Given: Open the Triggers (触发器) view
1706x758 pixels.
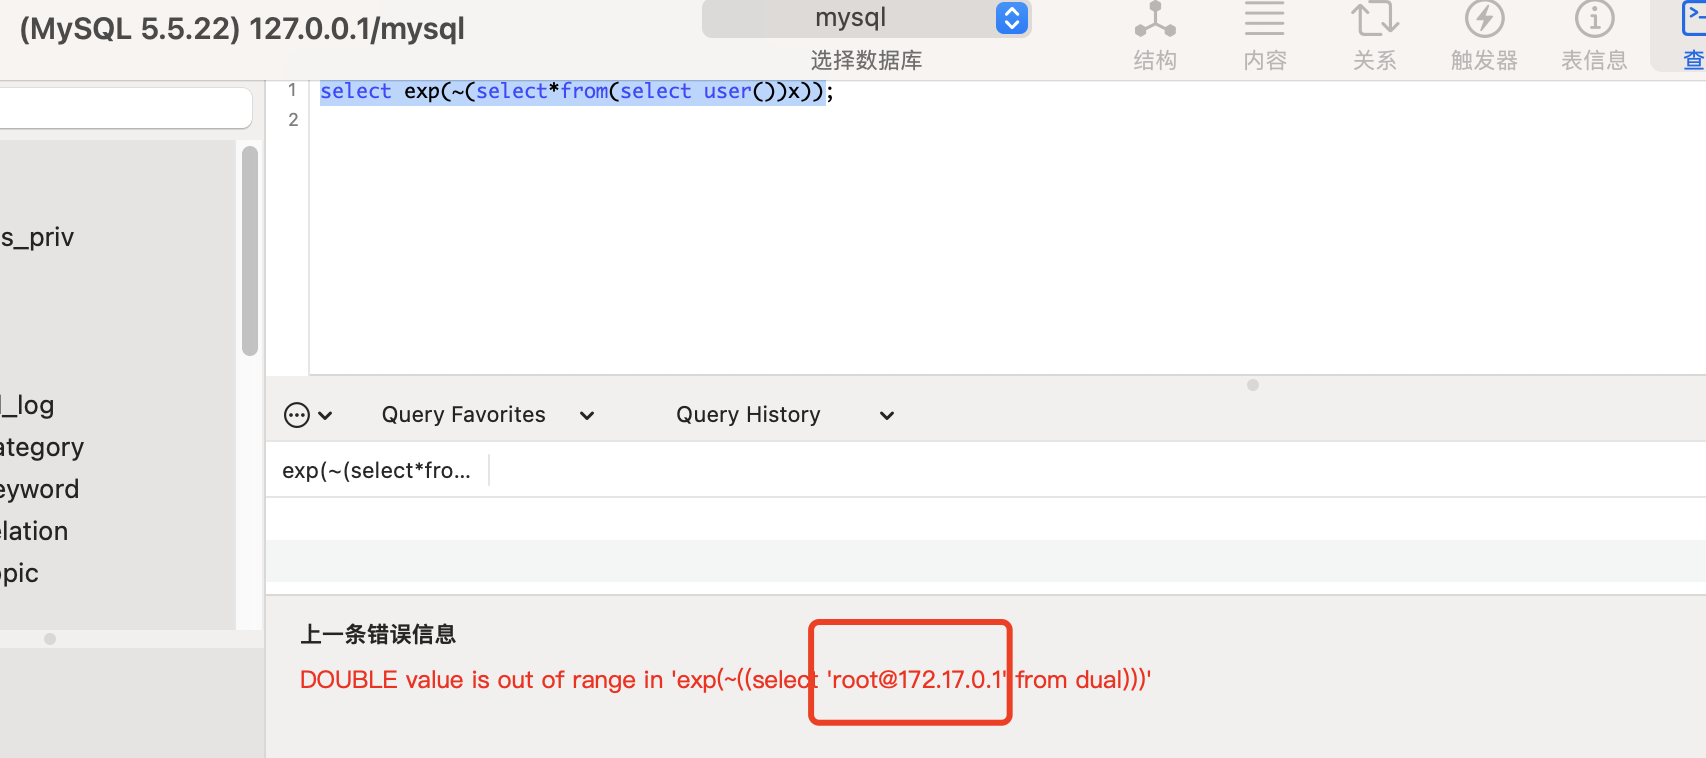Looking at the screenshot, I should click(x=1485, y=37).
